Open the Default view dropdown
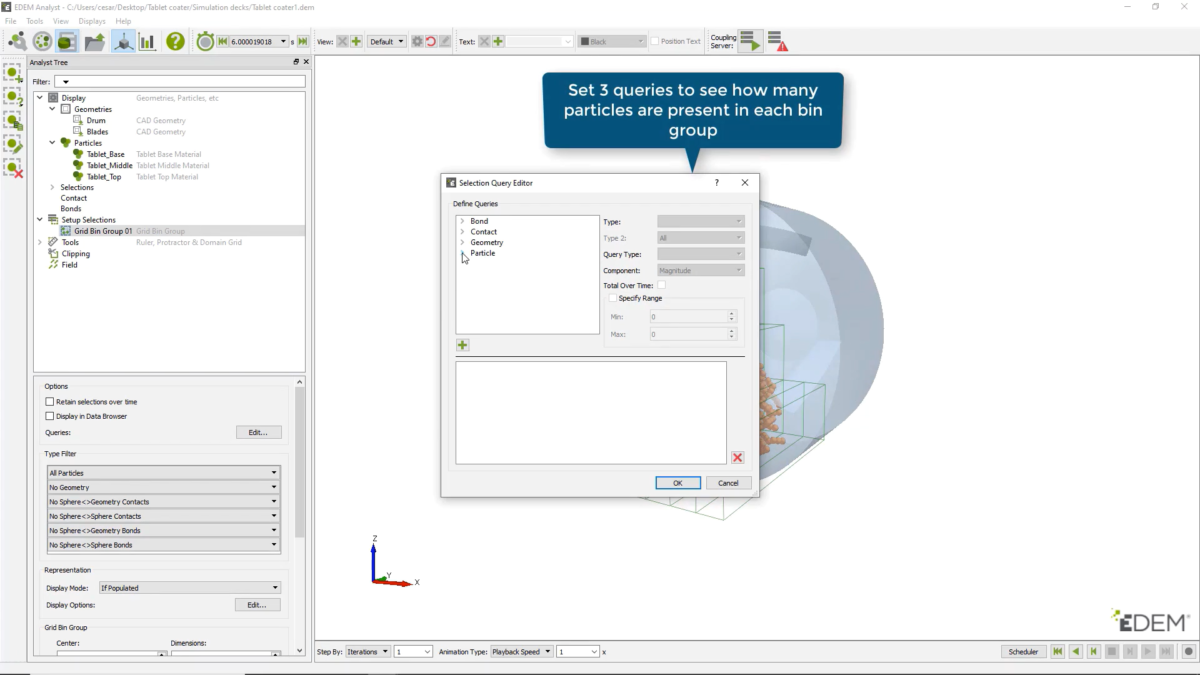The height and width of the screenshot is (675, 1200). tap(387, 42)
